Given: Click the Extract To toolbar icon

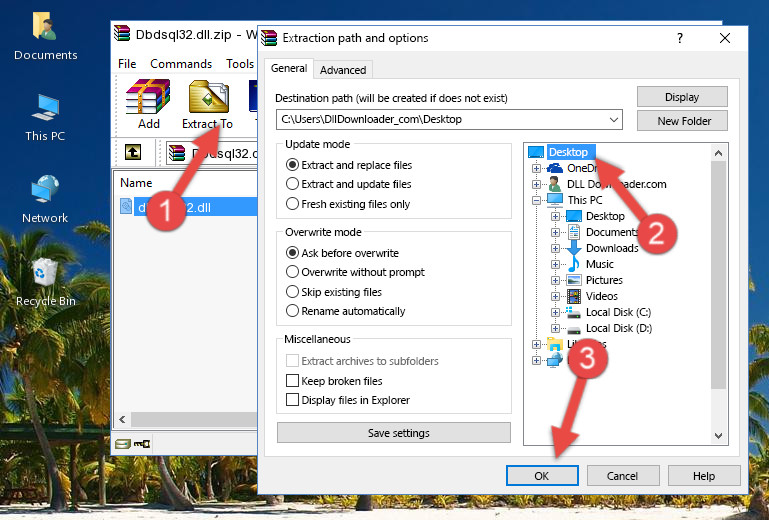Looking at the screenshot, I should [x=208, y=97].
